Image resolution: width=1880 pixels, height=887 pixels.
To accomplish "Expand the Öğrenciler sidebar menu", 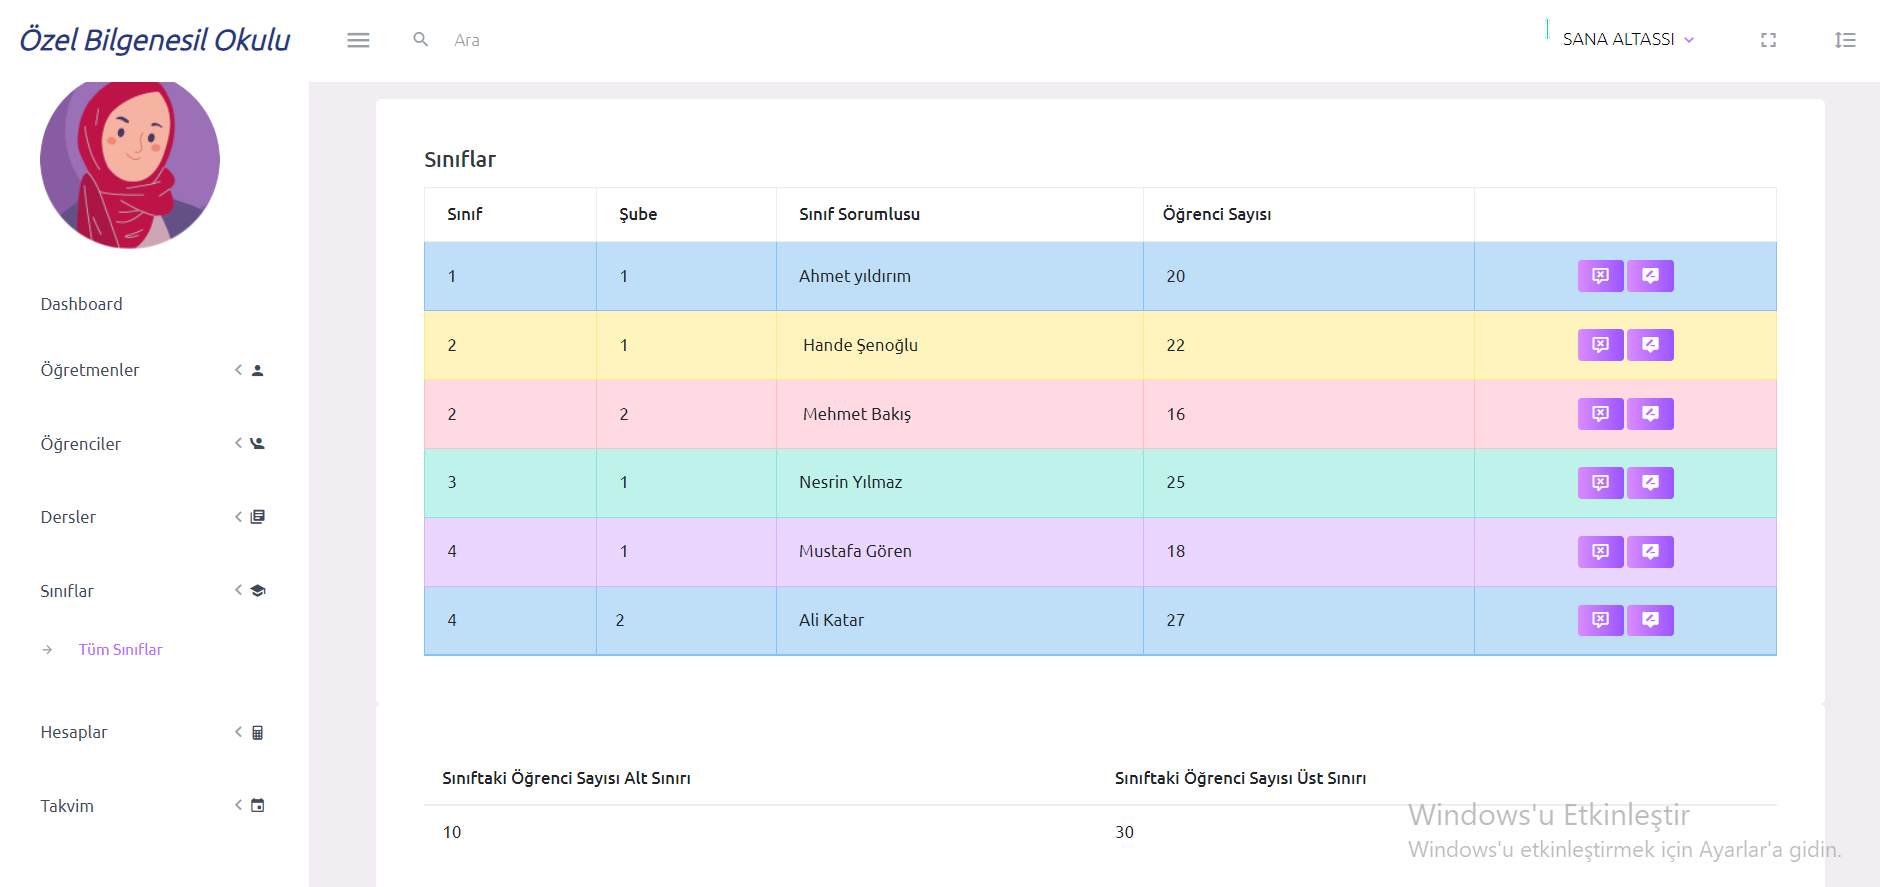I will click(152, 444).
